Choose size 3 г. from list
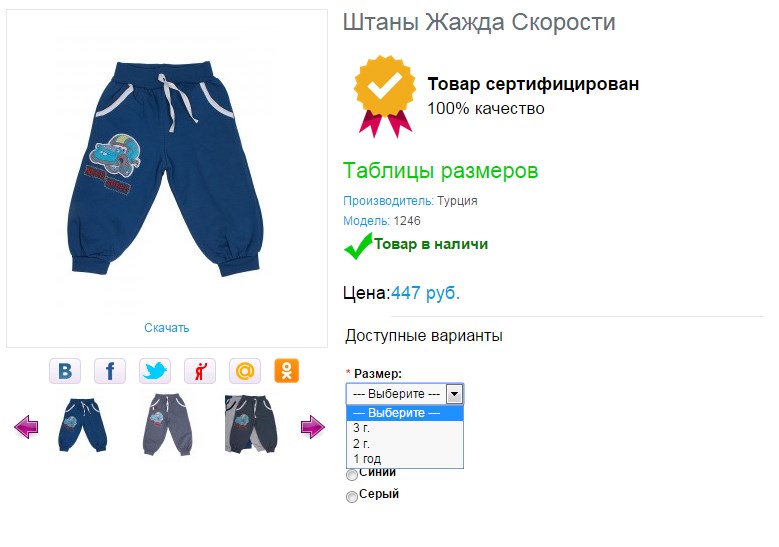779x547 pixels. click(405, 428)
